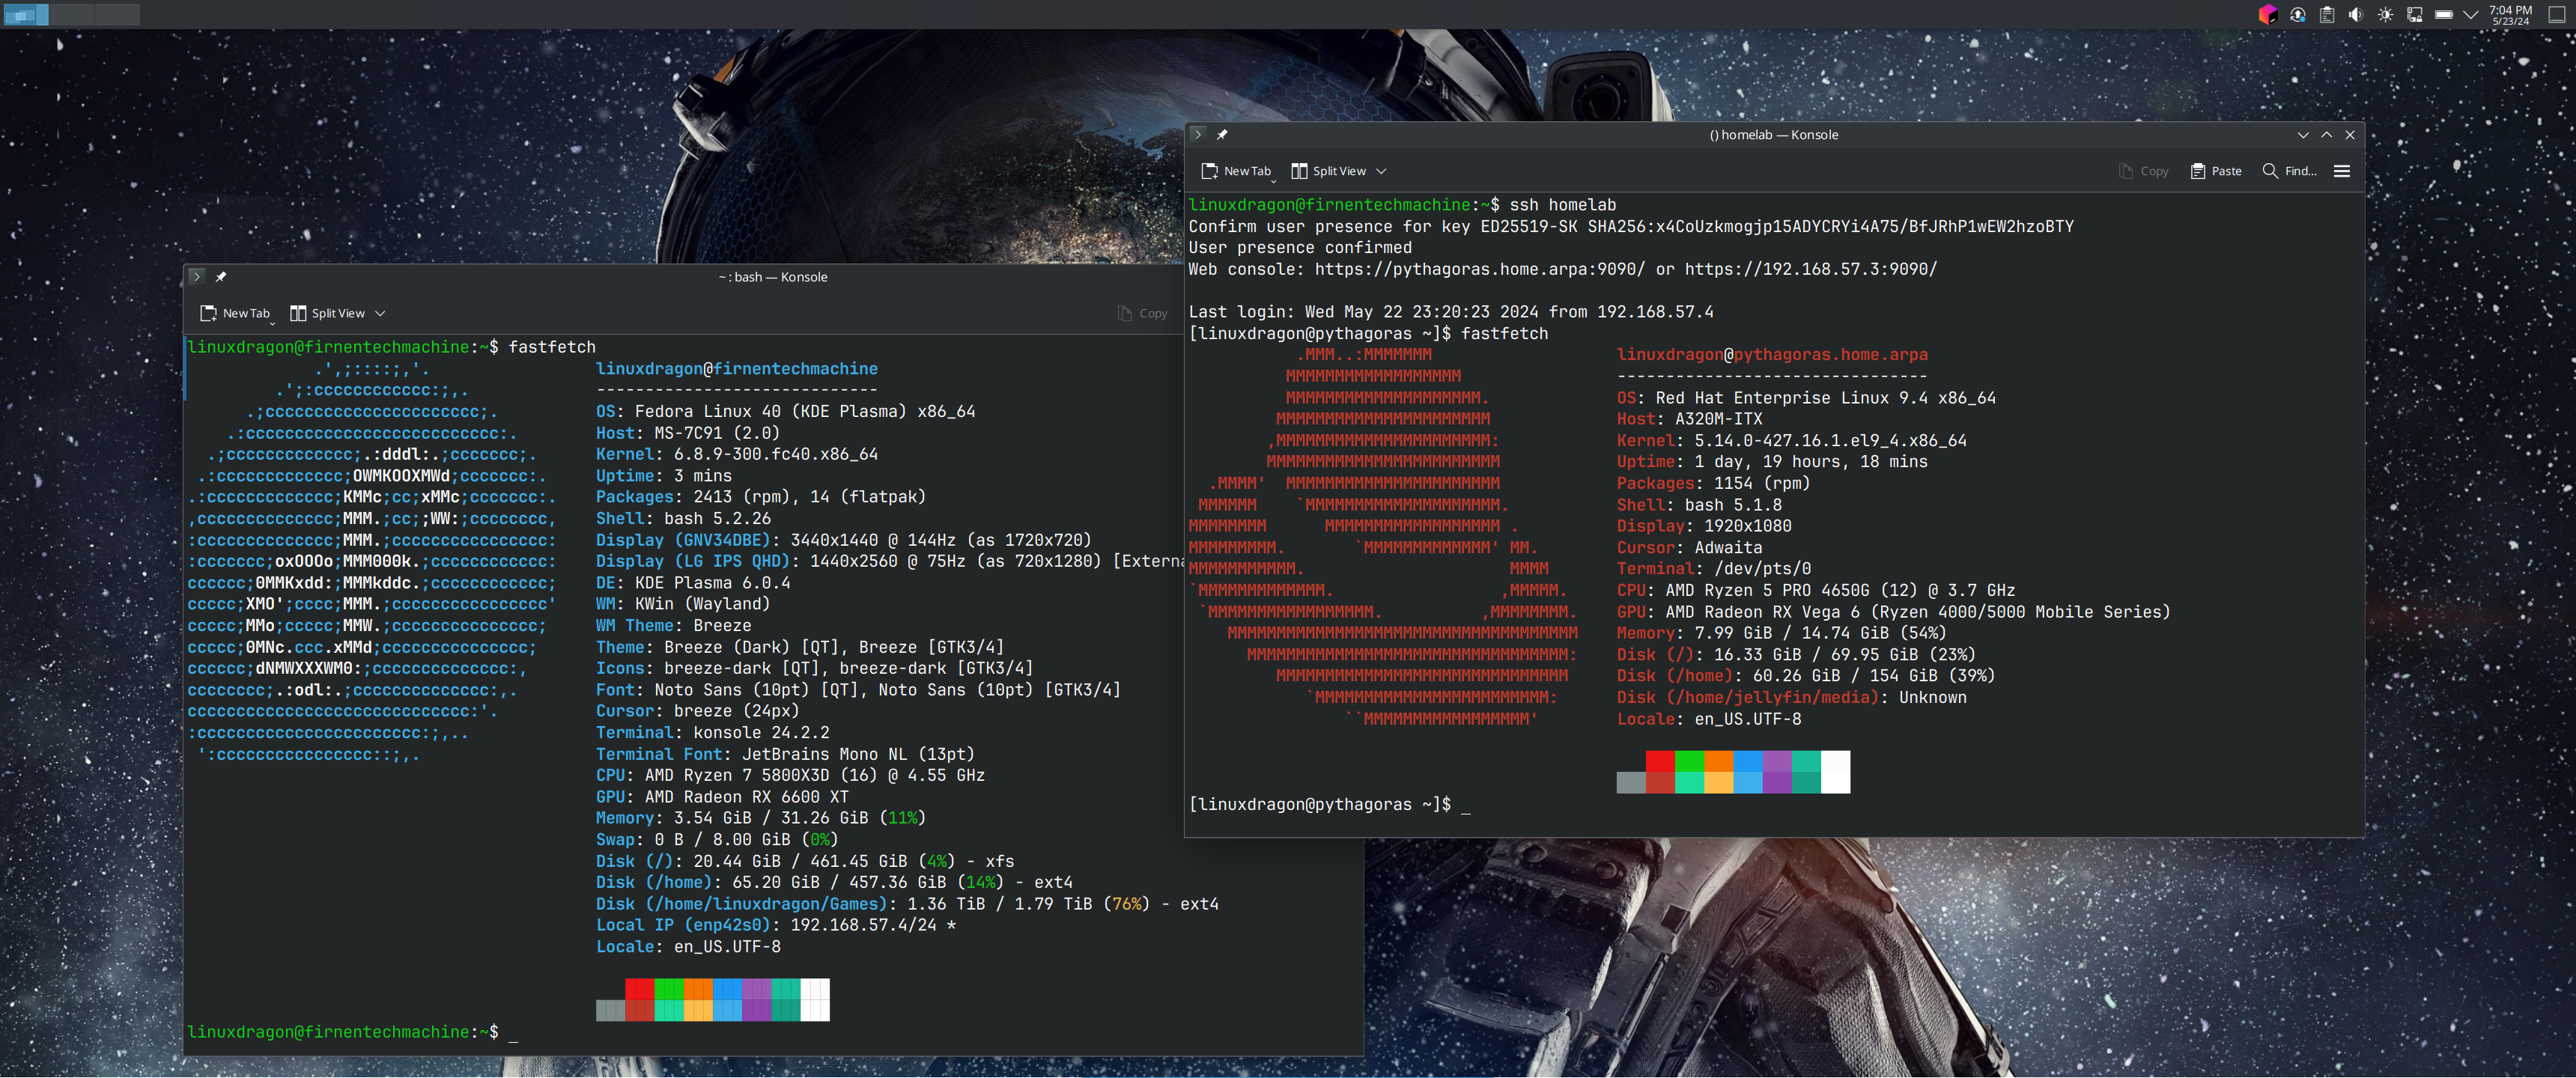Open brightness and color tray icon
Screen dimensions: 2576x1078
click(2385, 15)
